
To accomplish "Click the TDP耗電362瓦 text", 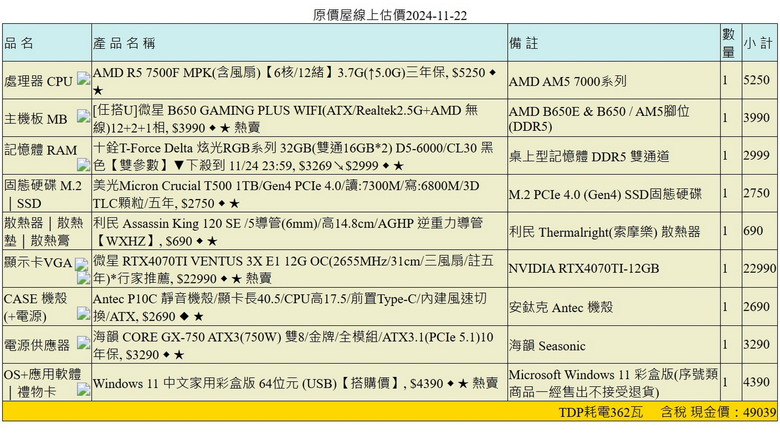I will tap(601, 412).
